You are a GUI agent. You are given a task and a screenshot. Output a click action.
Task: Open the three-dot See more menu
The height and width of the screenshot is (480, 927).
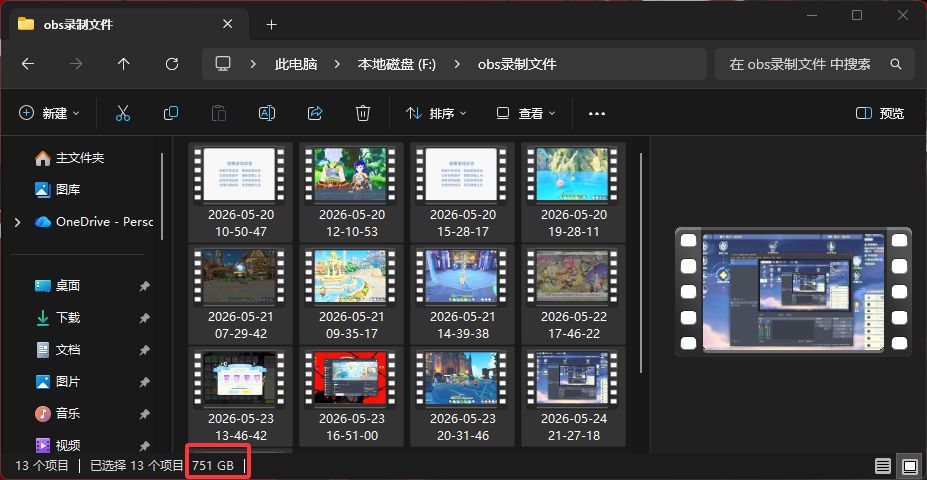point(597,113)
